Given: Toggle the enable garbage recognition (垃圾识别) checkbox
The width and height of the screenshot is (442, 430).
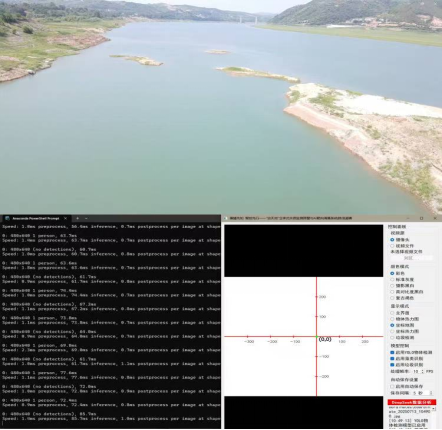Looking at the screenshot, I should 392,365.
